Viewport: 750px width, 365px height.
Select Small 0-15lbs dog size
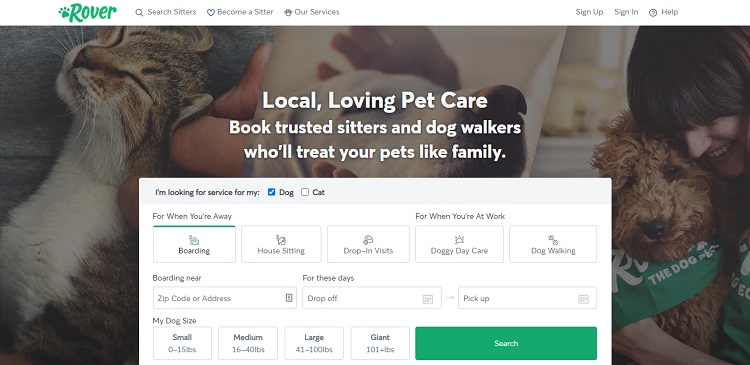182,343
